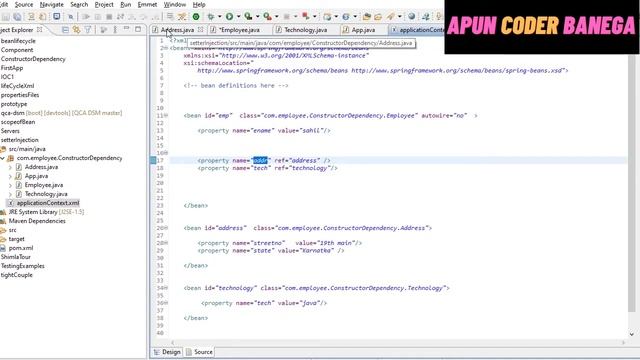Click the External Tools run icon

point(267,17)
